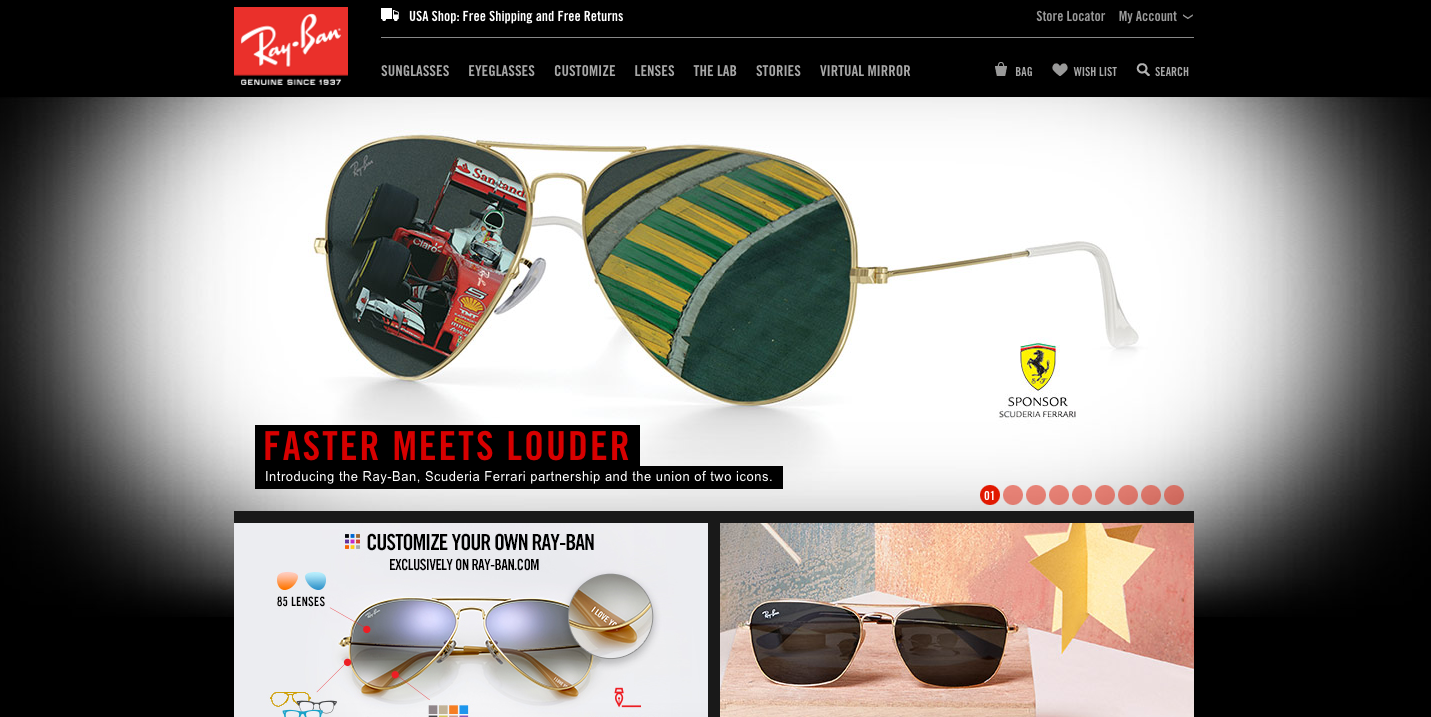Viewport: 1431px width, 717px height.
Task: Click the Faster Meets Louder headline
Action: tap(447, 446)
